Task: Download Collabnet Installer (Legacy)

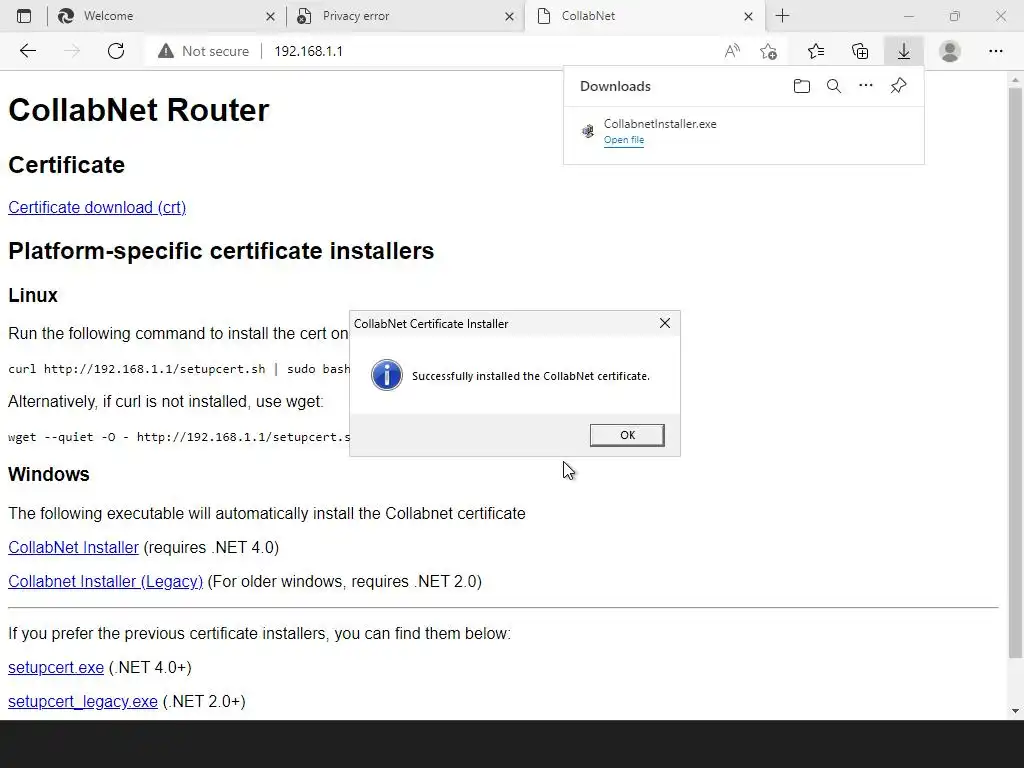Action: pyautogui.click(x=105, y=581)
